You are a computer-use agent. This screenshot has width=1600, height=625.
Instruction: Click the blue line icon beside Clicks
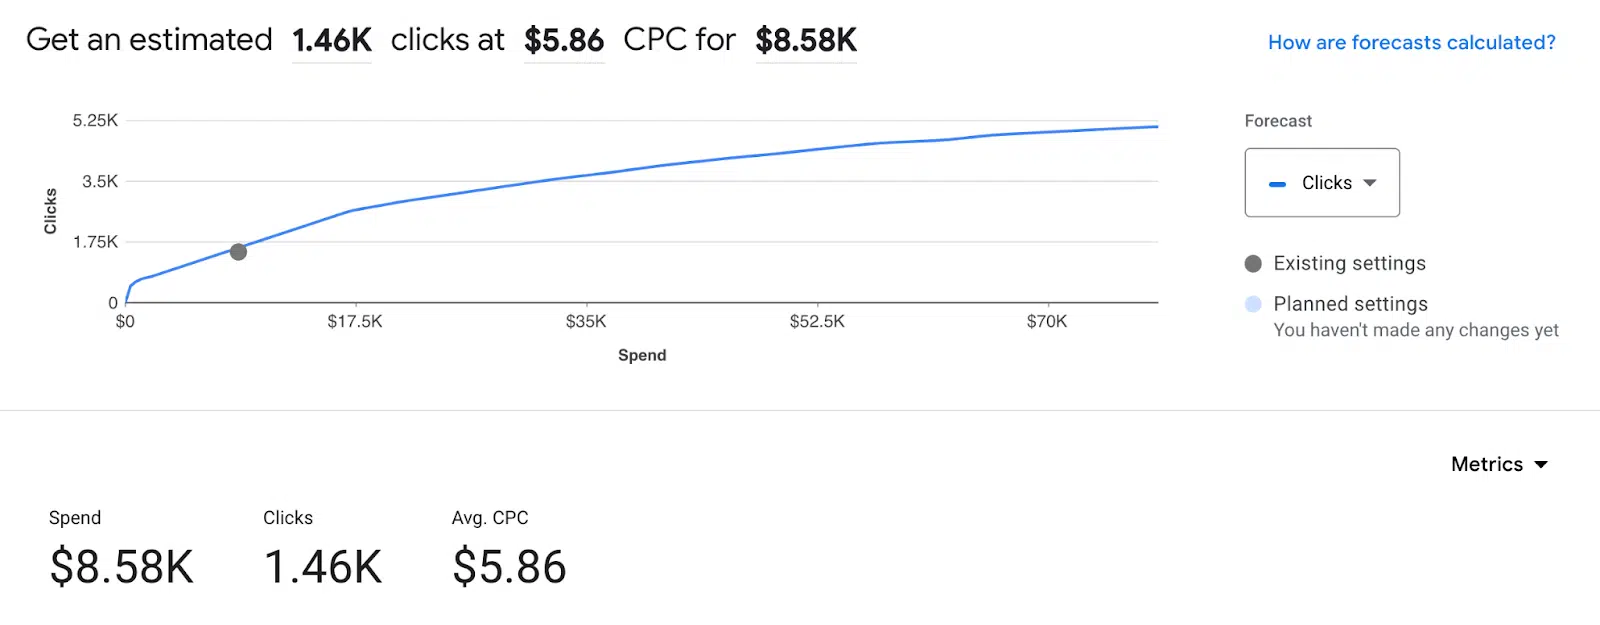tap(1277, 184)
